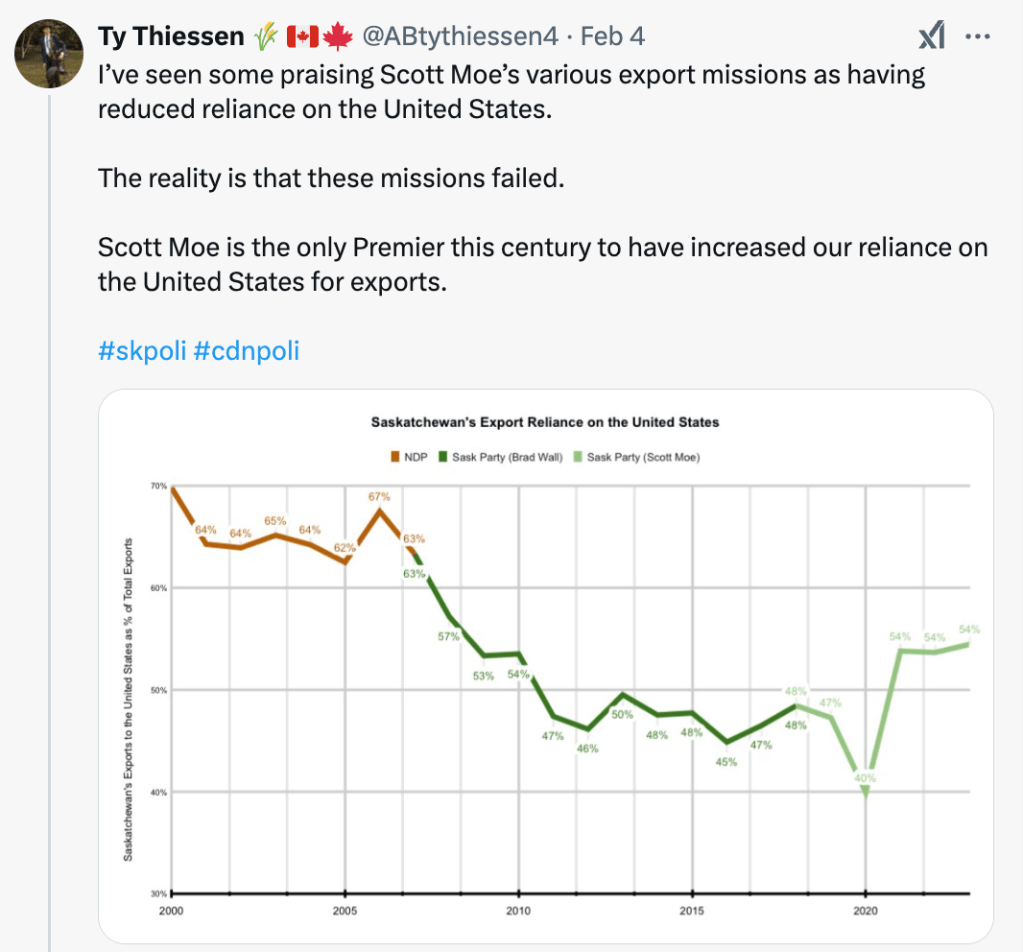Click the Canadian flag emoji in the name
This screenshot has width=1023, height=952.
(x=302, y=37)
